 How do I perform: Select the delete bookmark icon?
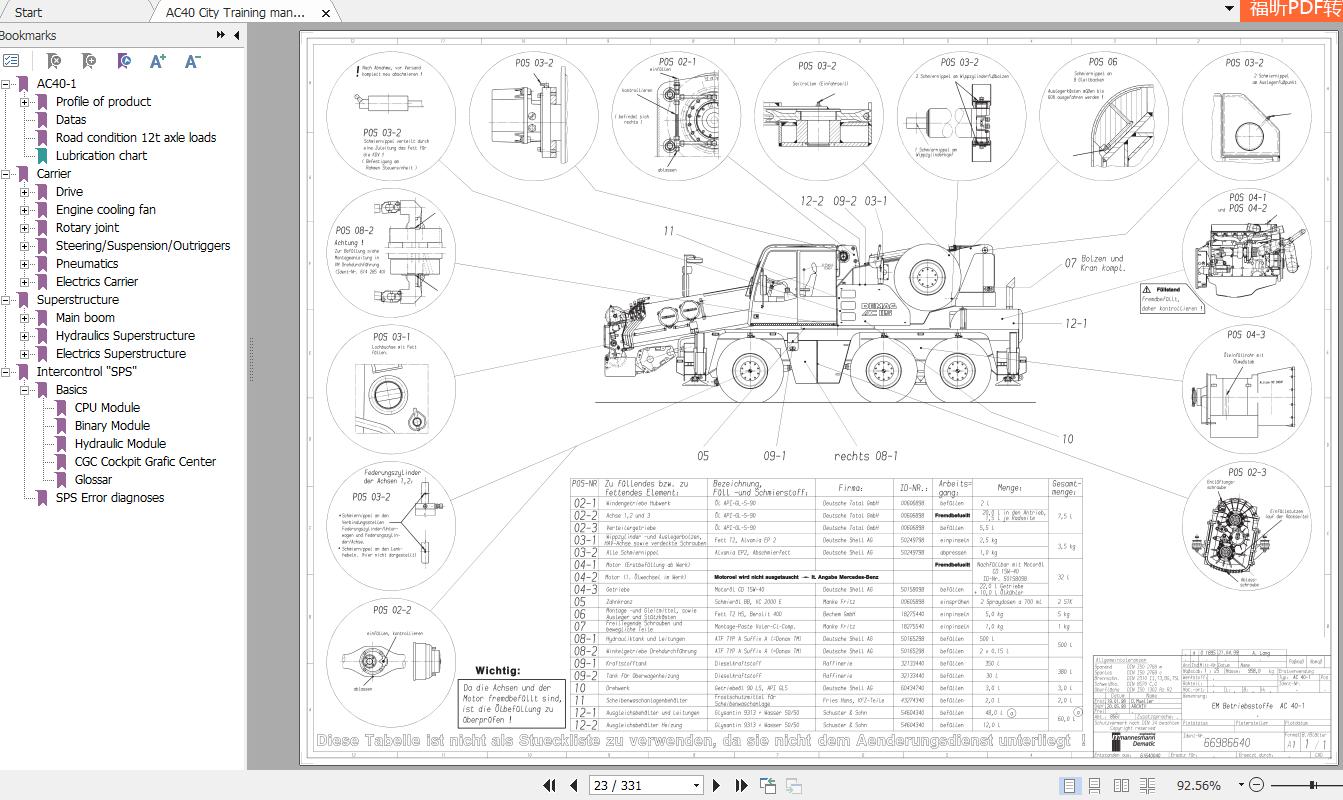(x=53, y=61)
